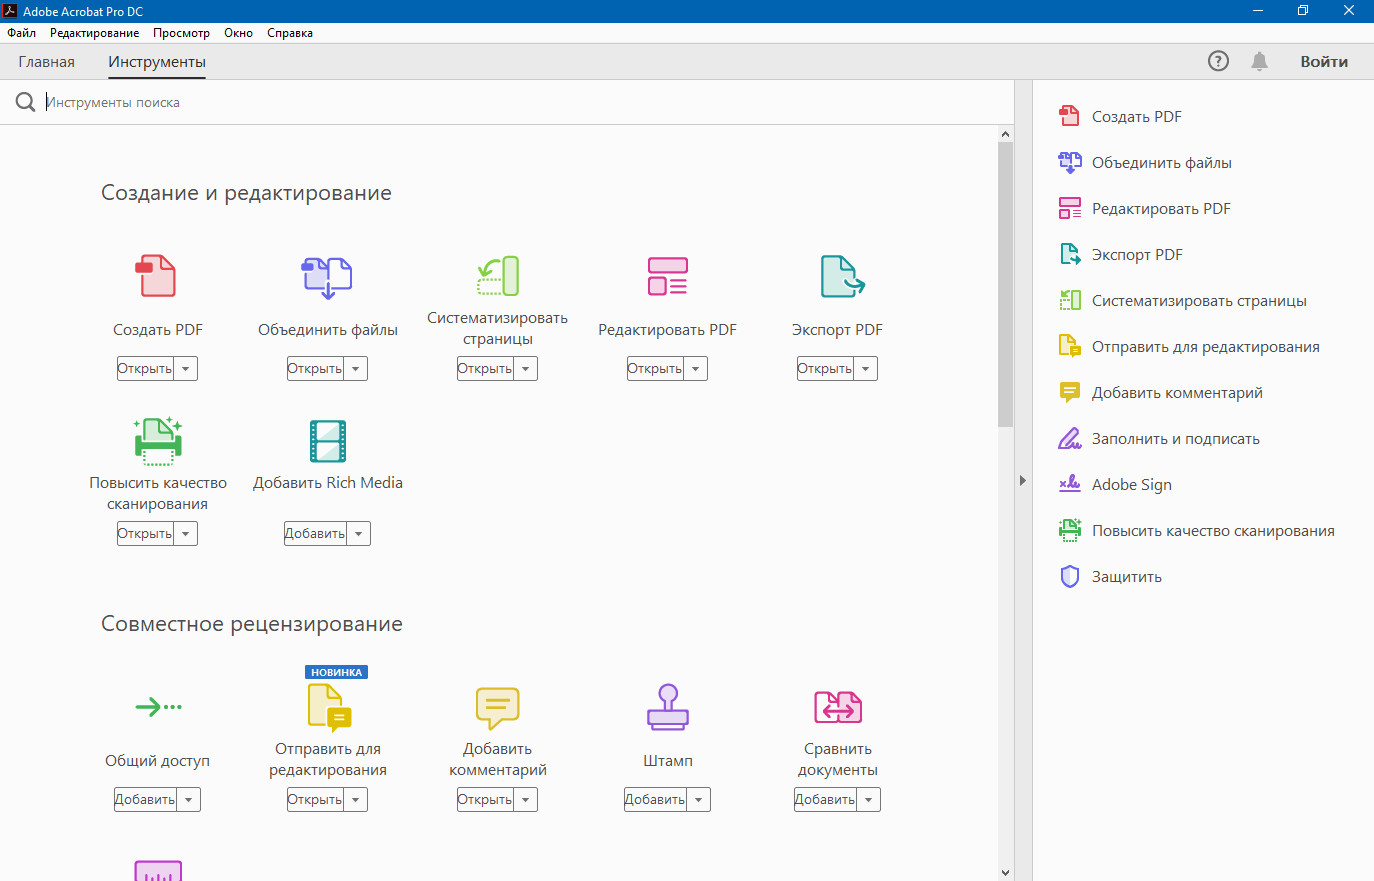Click the Отправить для редактирования icon in the grid

[329, 708]
